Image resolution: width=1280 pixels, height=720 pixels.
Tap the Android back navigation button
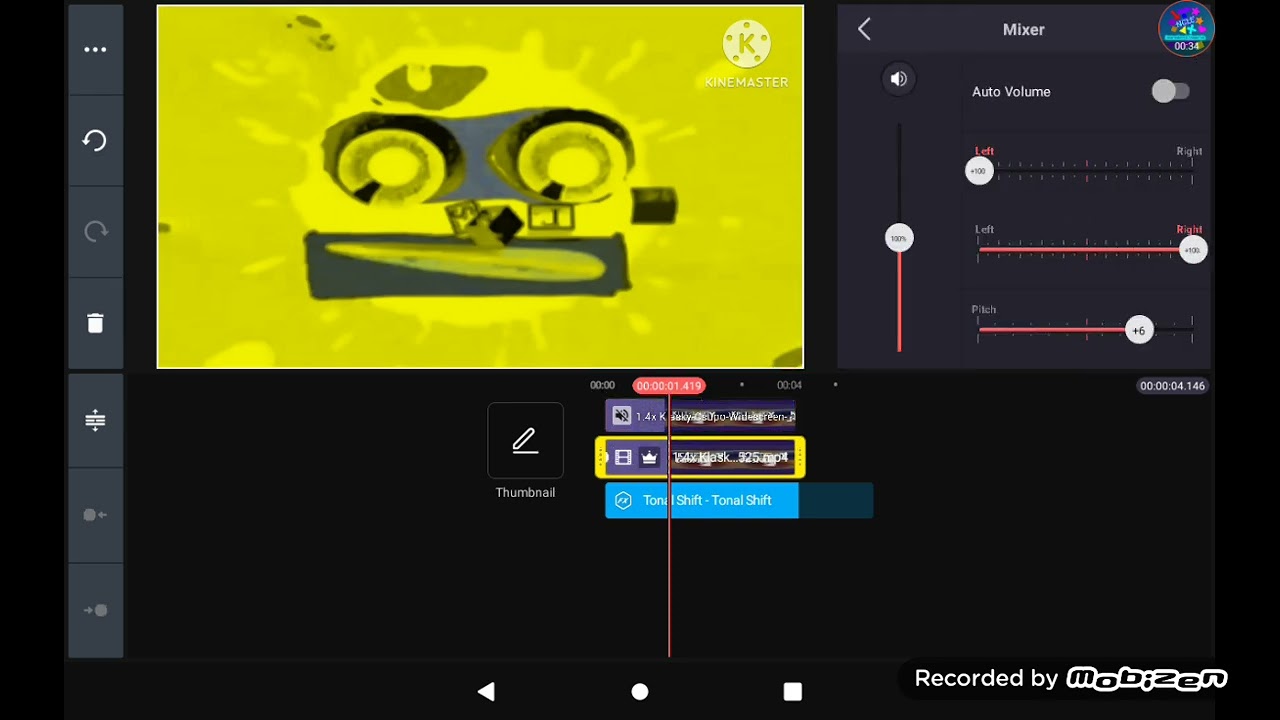(x=486, y=691)
